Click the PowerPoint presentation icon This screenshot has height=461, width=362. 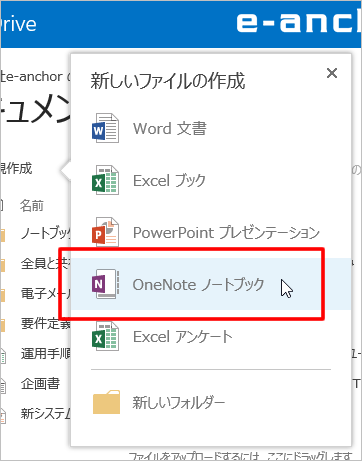coord(105,232)
